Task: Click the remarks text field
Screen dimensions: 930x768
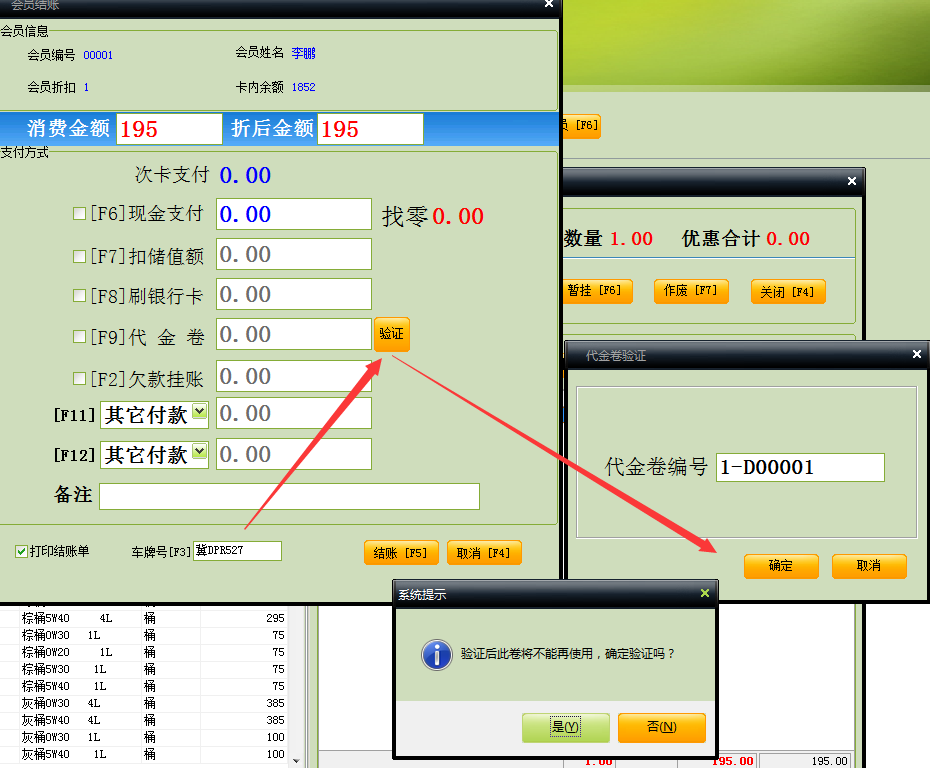Action: [x=289, y=496]
